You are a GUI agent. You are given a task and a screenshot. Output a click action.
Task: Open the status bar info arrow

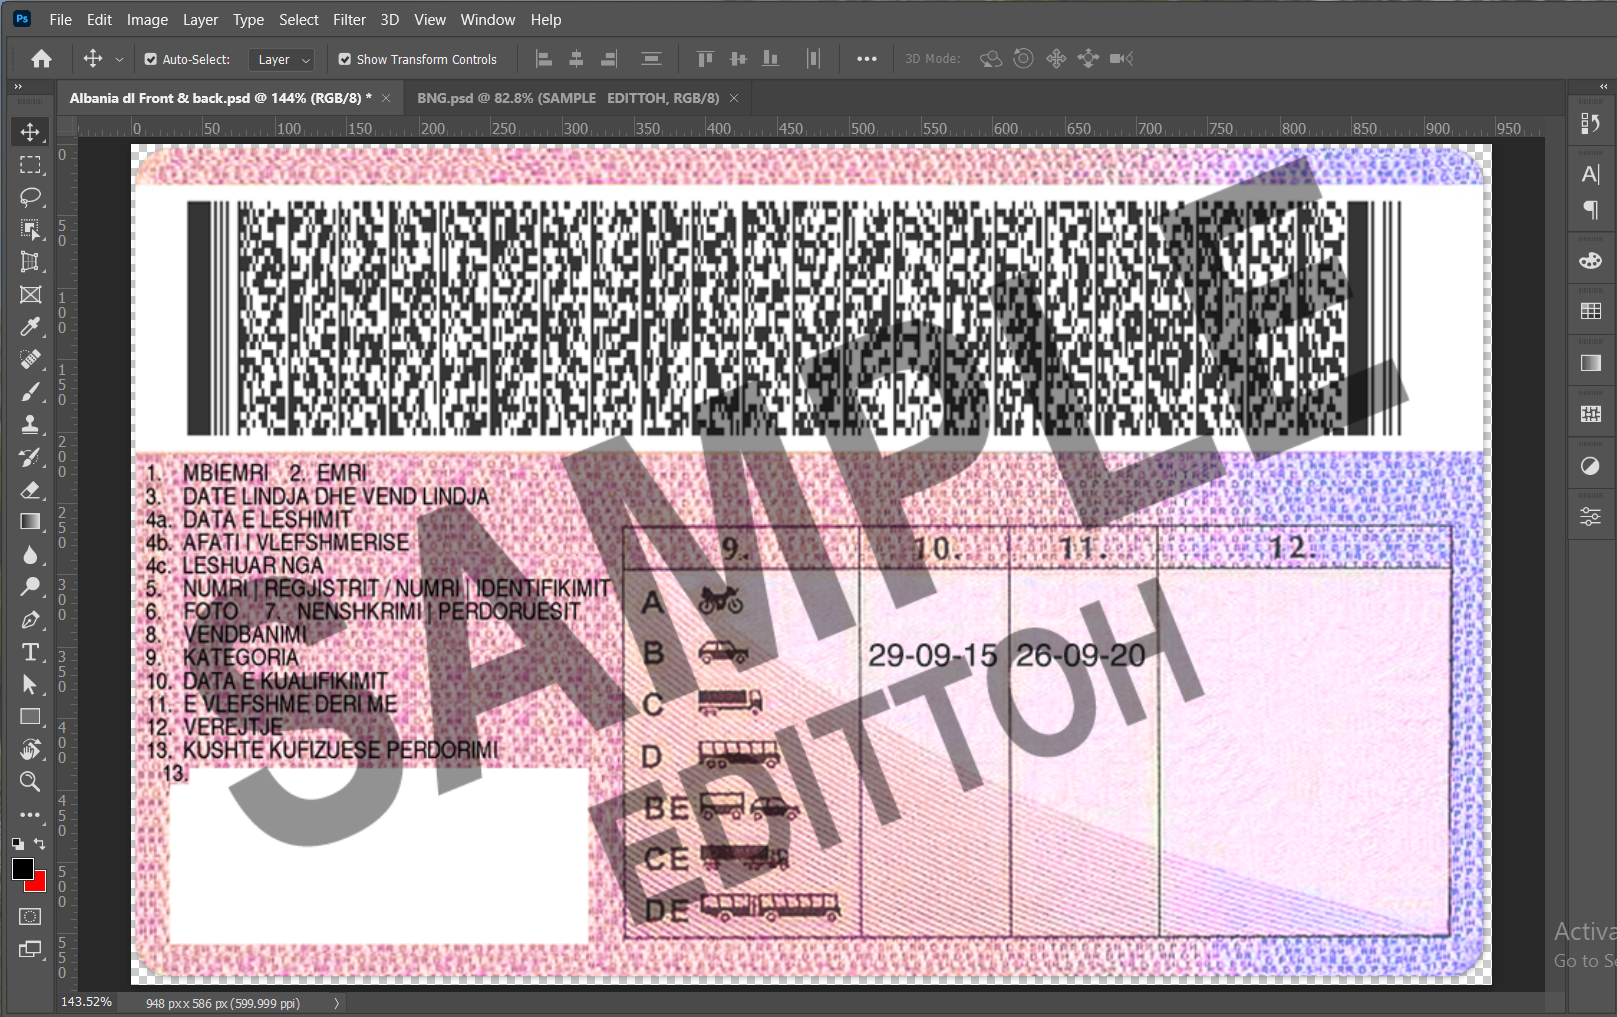tap(336, 1003)
